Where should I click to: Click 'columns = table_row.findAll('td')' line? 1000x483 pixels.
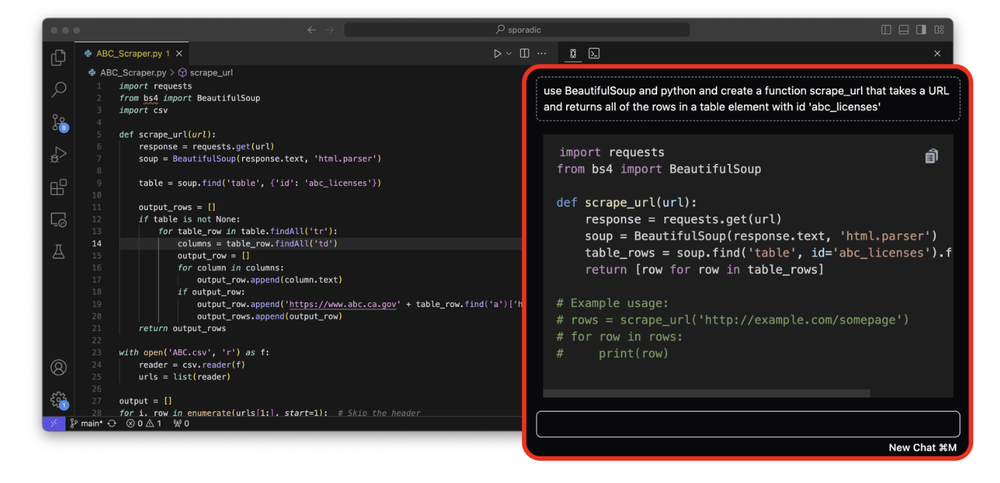257,244
